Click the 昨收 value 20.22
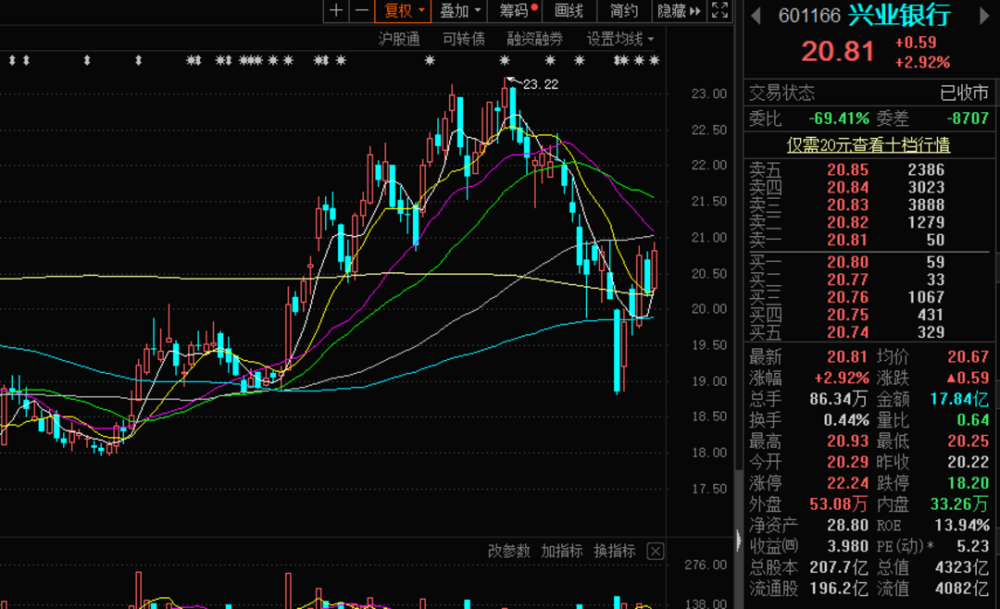Image resolution: width=1000 pixels, height=609 pixels. (968, 462)
